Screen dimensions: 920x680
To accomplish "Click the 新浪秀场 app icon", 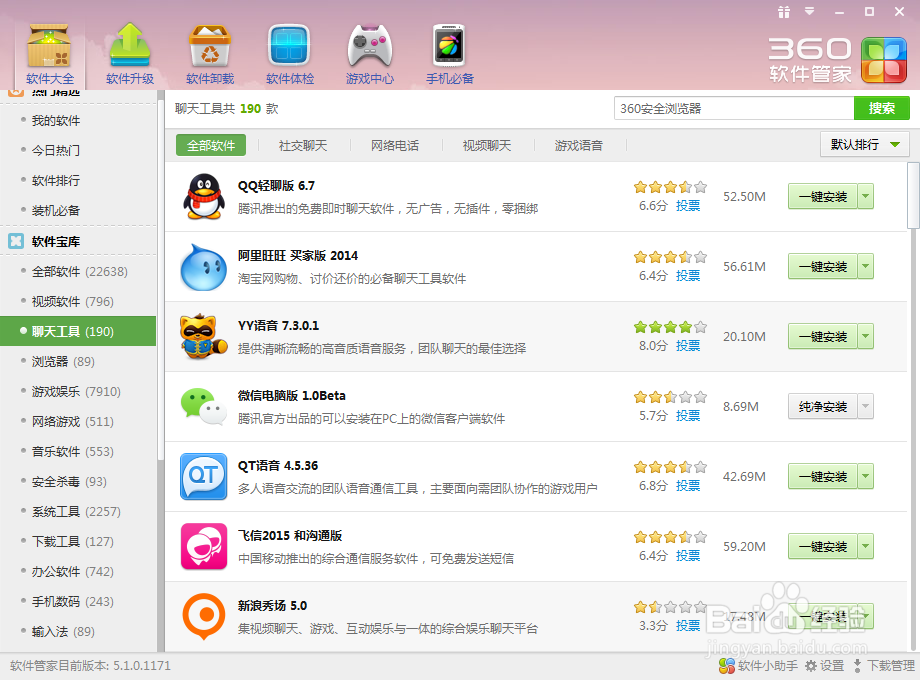I will (203, 616).
